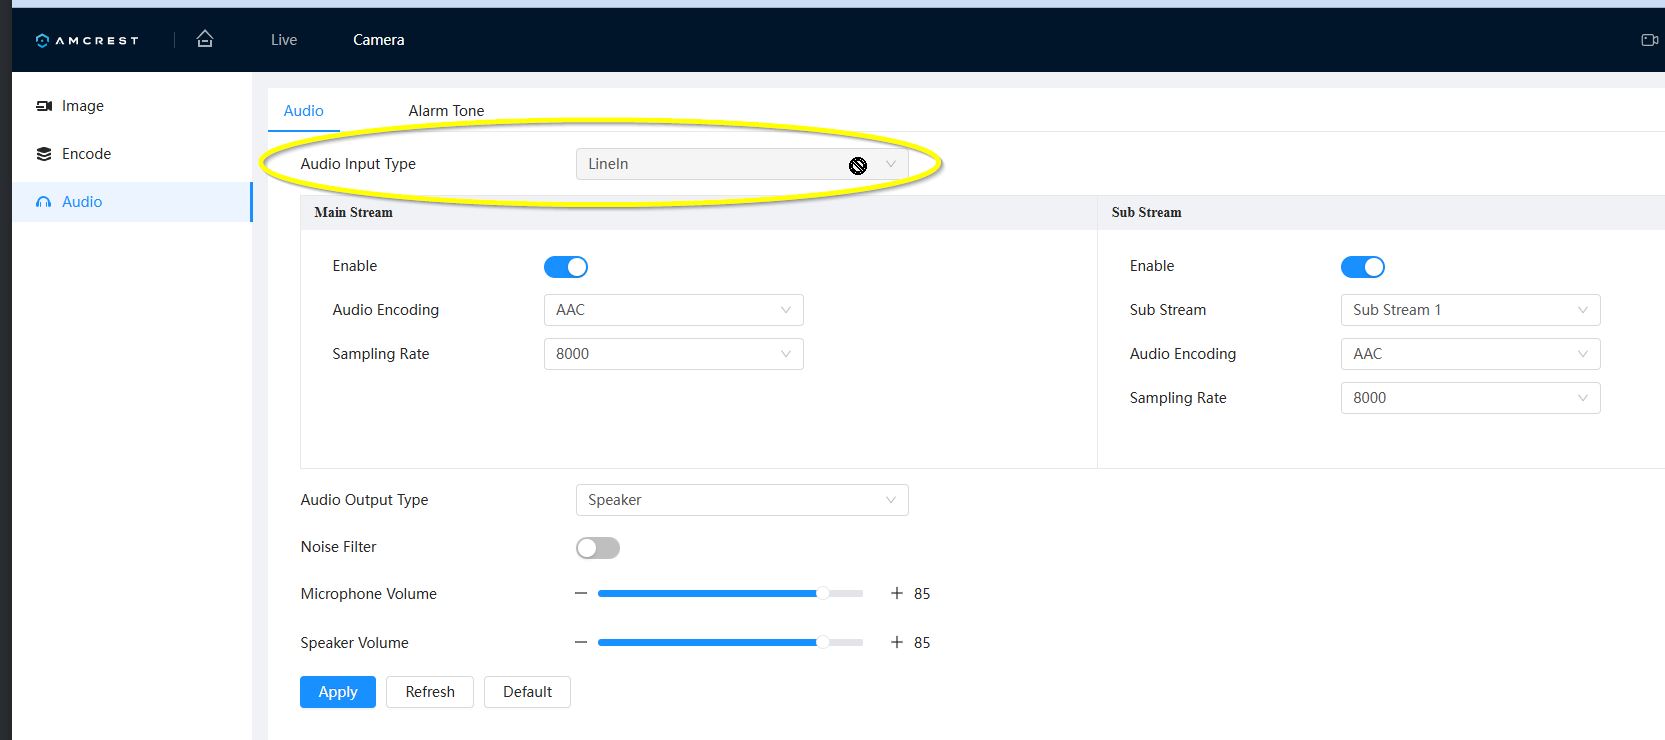This screenshot has height=740, width=1665.
Task: Open Main Stream Sampling Rate dropdown
Action: [674, 354]
